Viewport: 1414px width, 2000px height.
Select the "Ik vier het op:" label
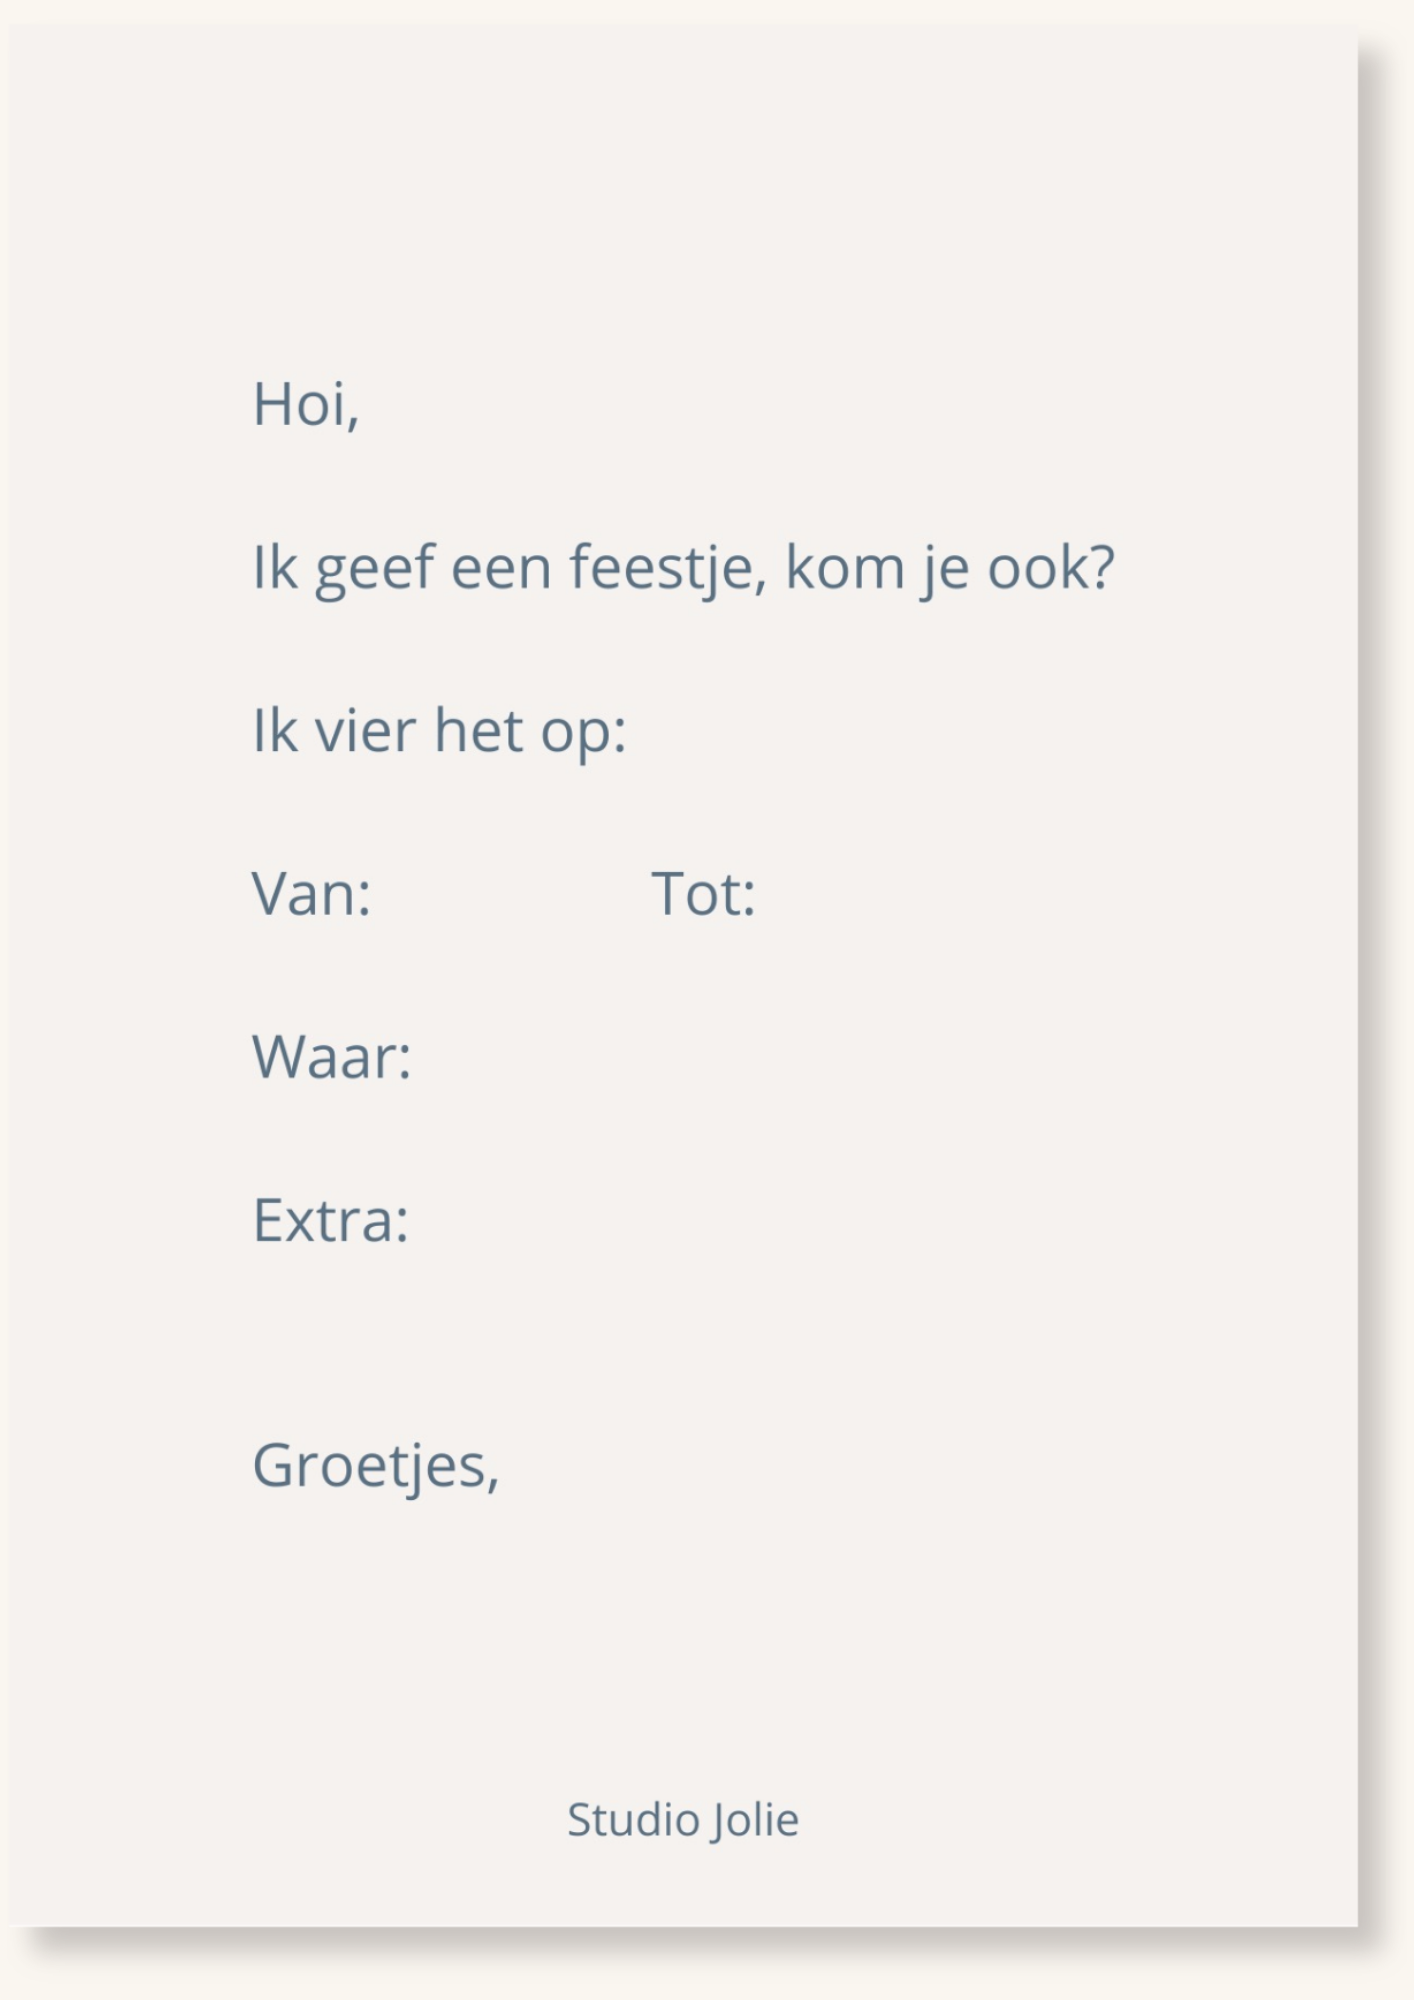coord(439,731)
